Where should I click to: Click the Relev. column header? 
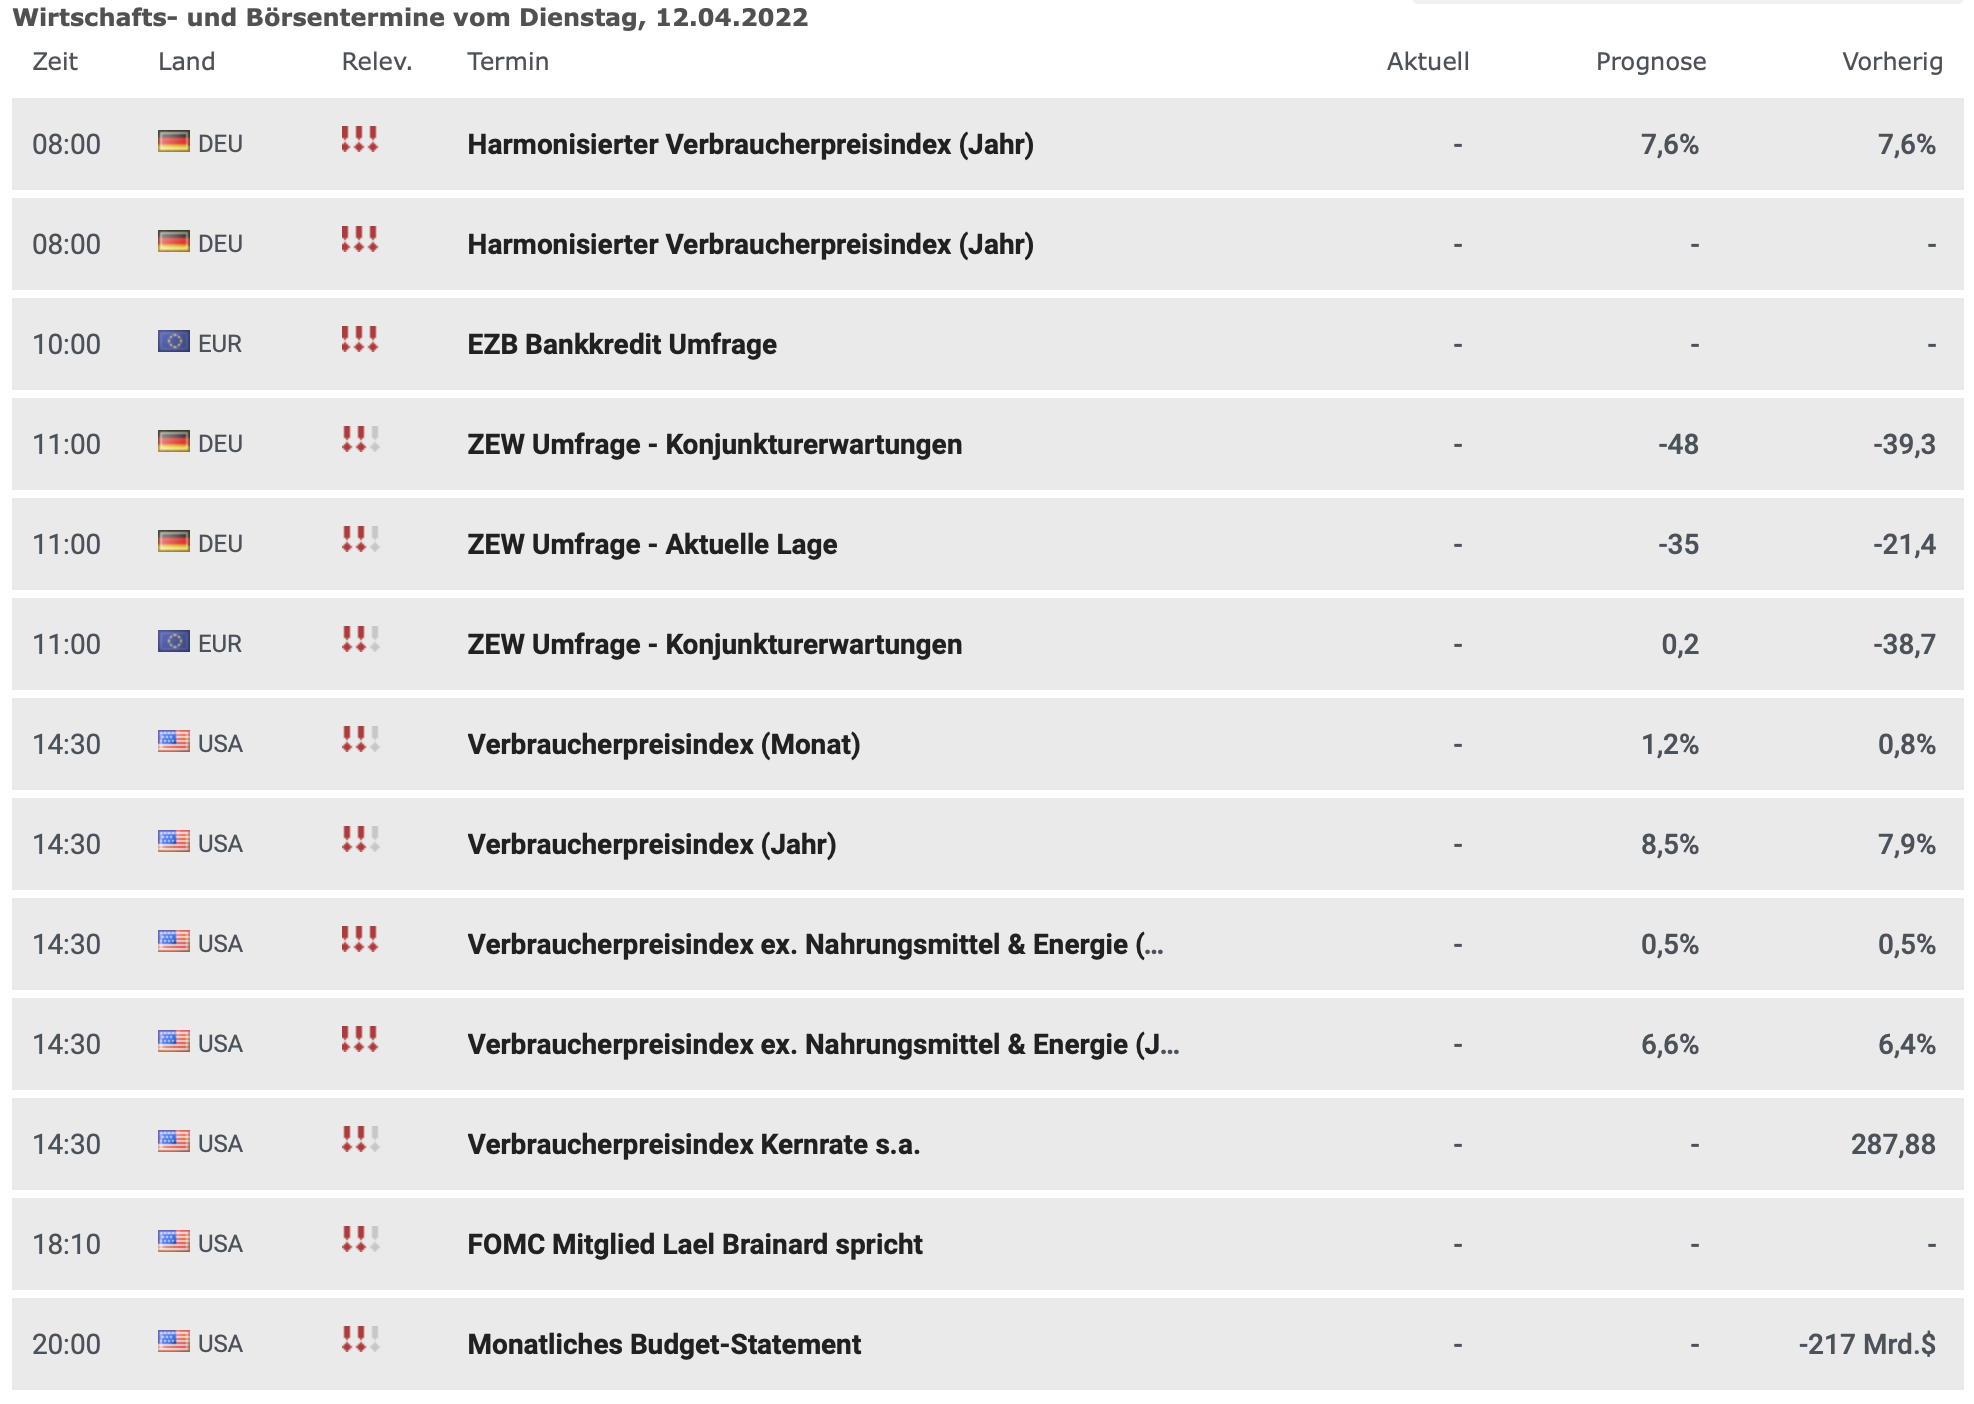[x=377, y=61]
